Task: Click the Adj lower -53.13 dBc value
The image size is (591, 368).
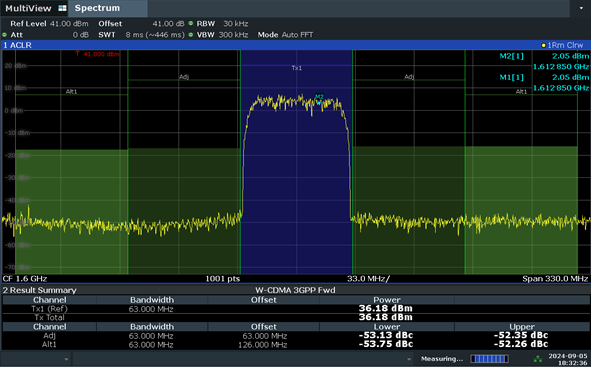Action: (x=386, y=336)
